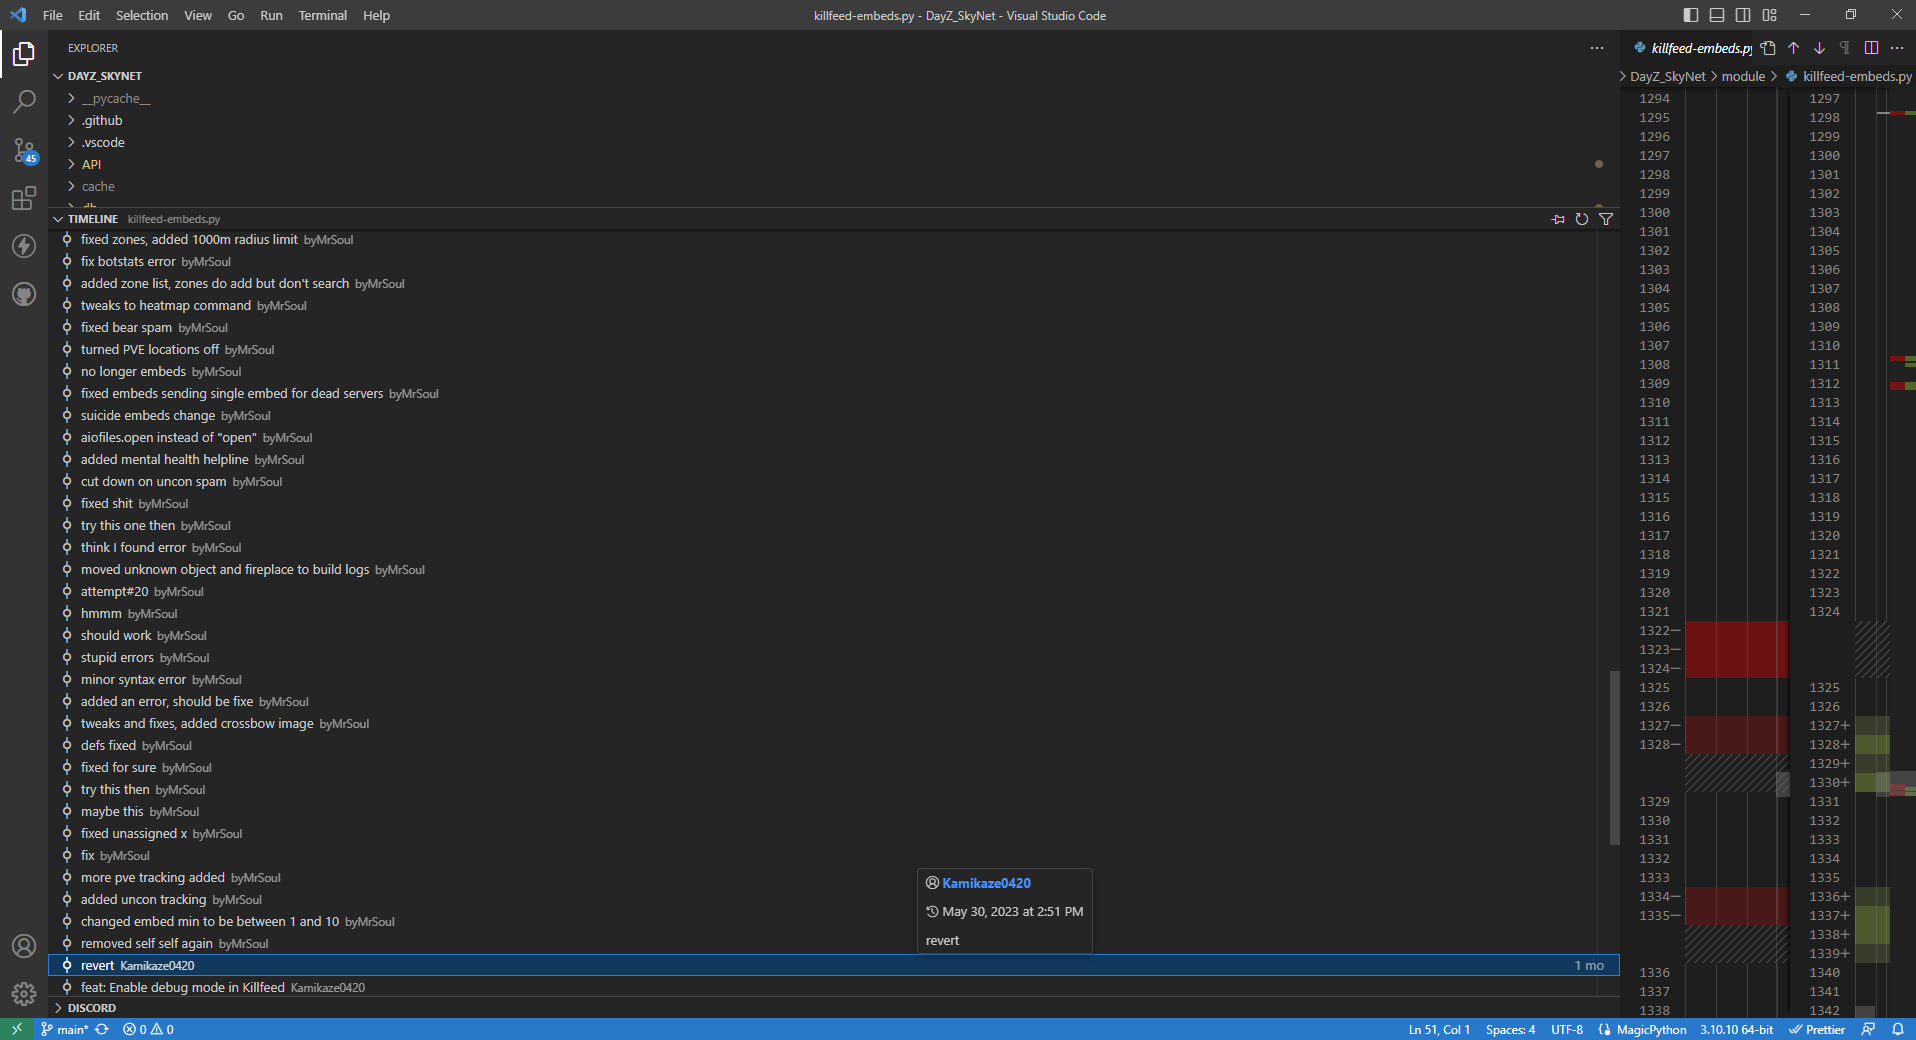The image size is (1916, 1040).
Task: Click Ln 51, Col 1 cursor position
Action: point(1439,1029)
